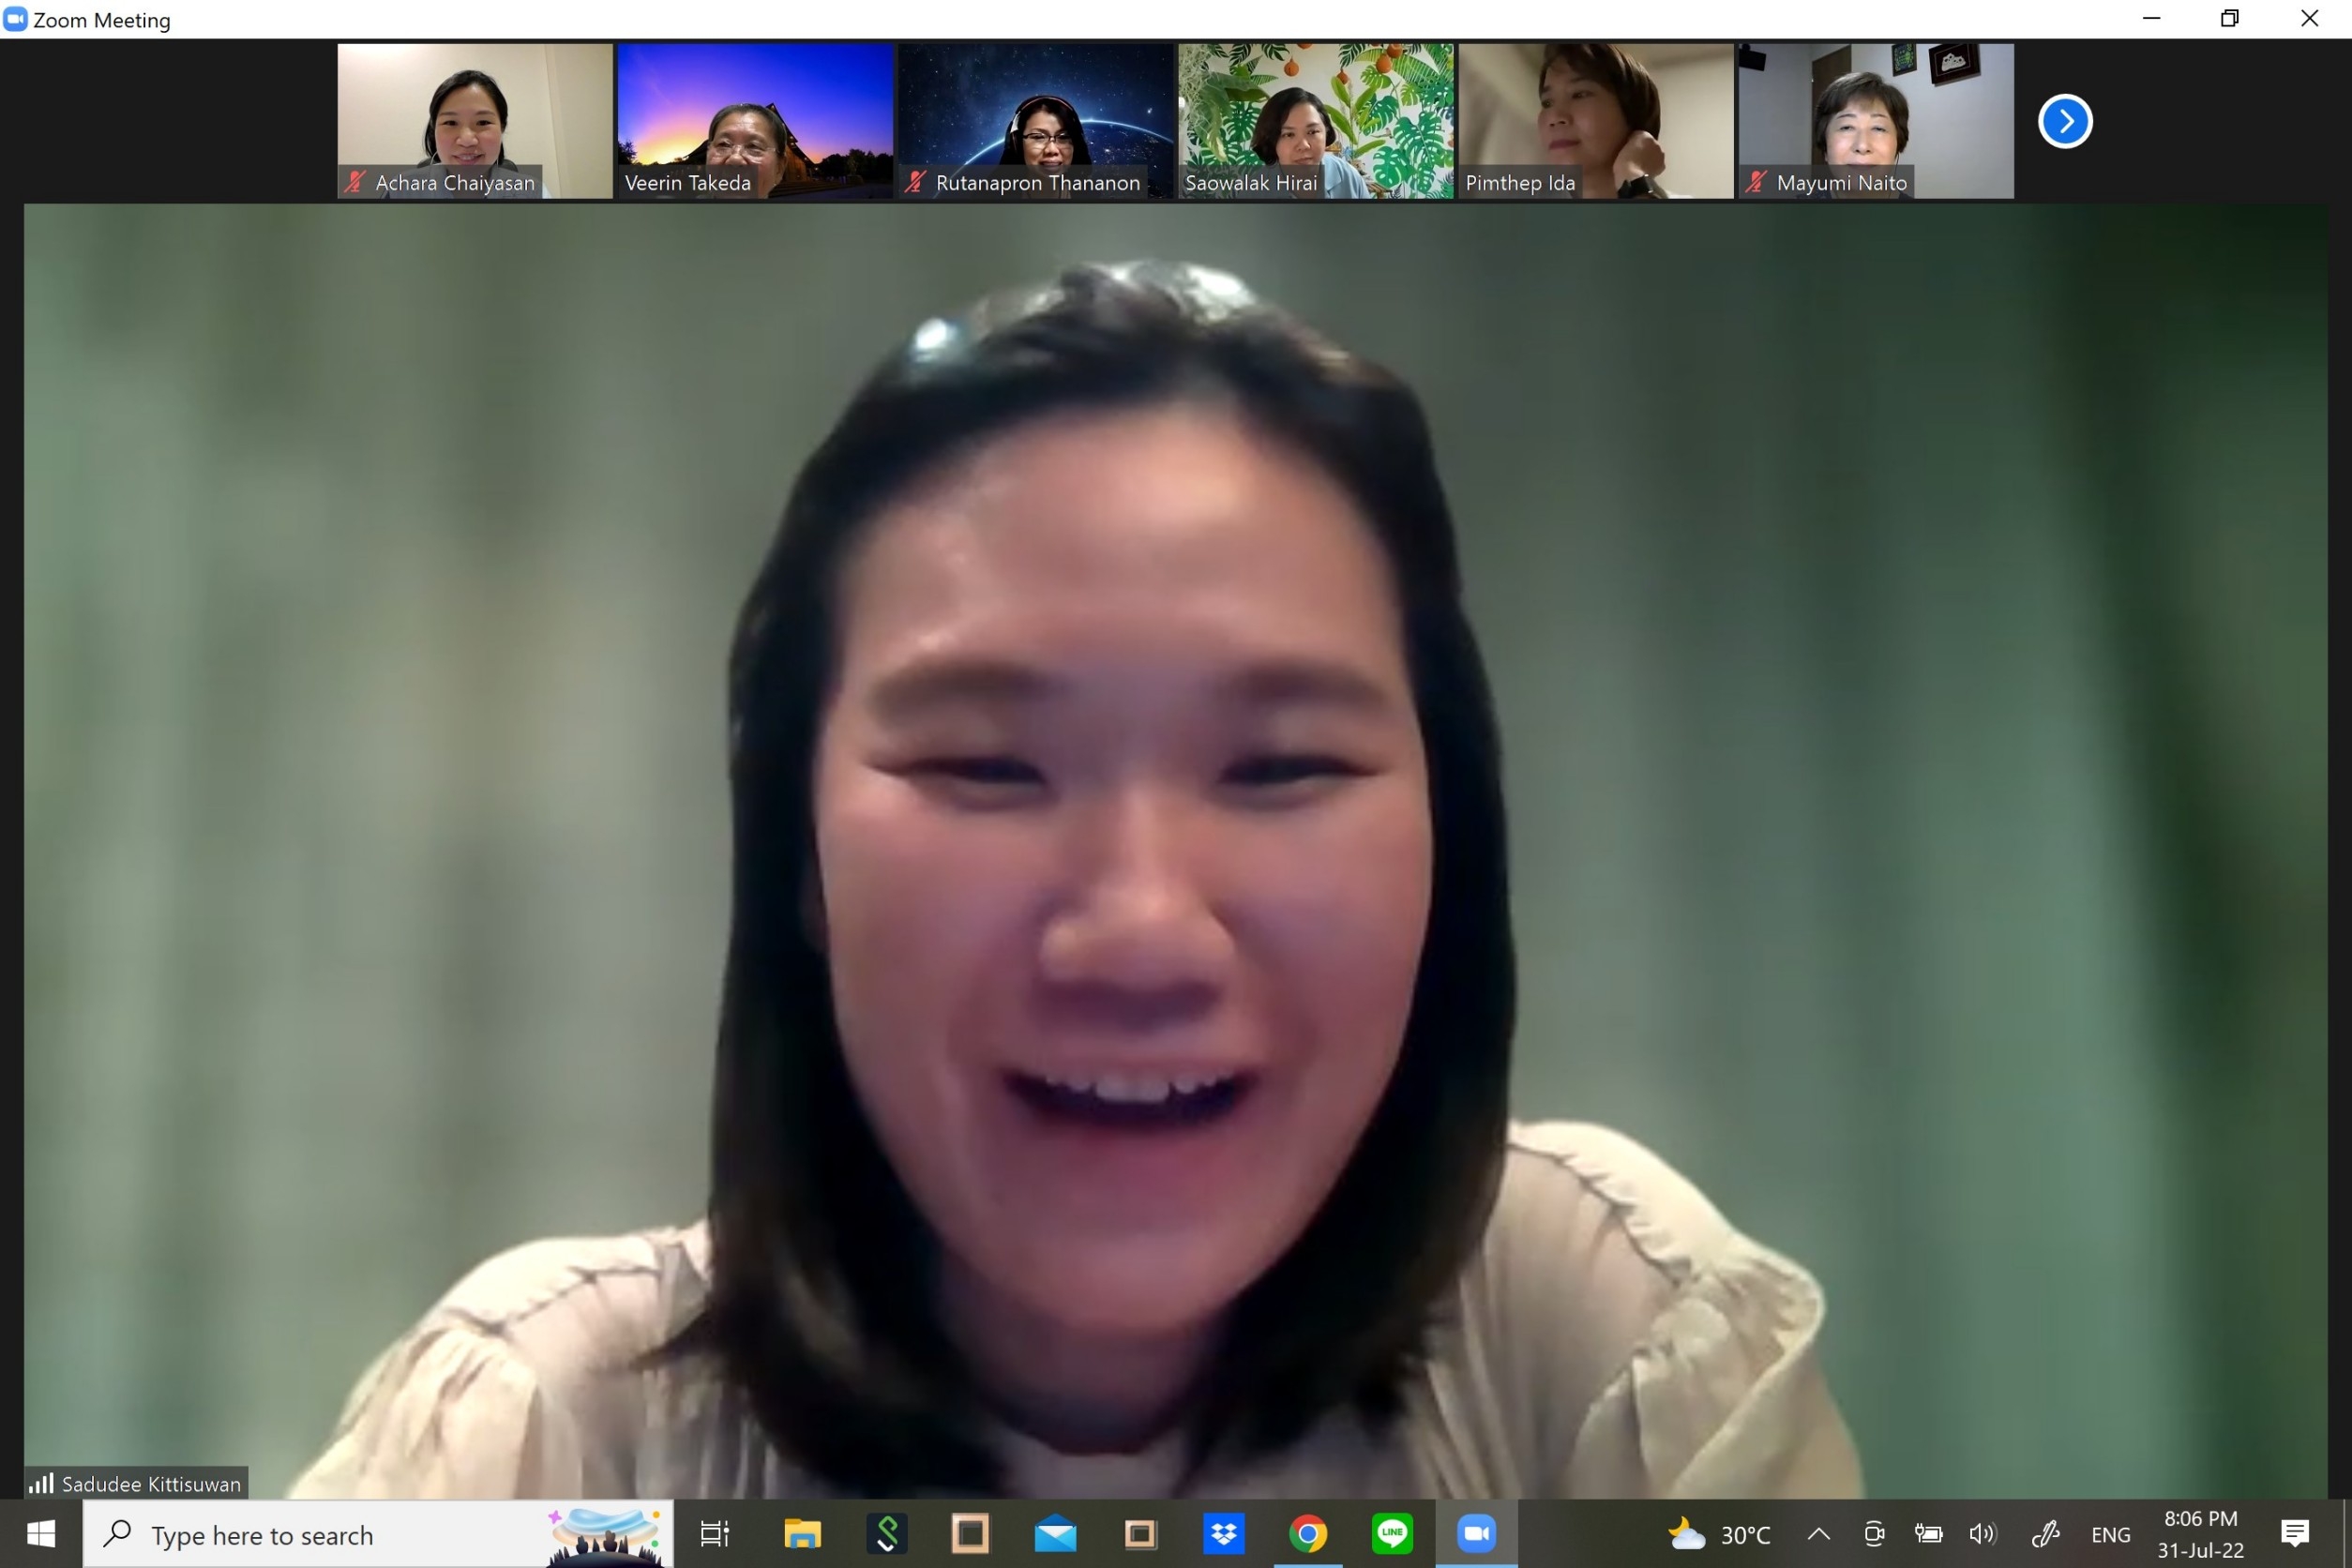The height and width of the screenshot is (1568, 2352).
Task: Open the Mail app in the taskbar
Action: (x=1055, y=1533)
